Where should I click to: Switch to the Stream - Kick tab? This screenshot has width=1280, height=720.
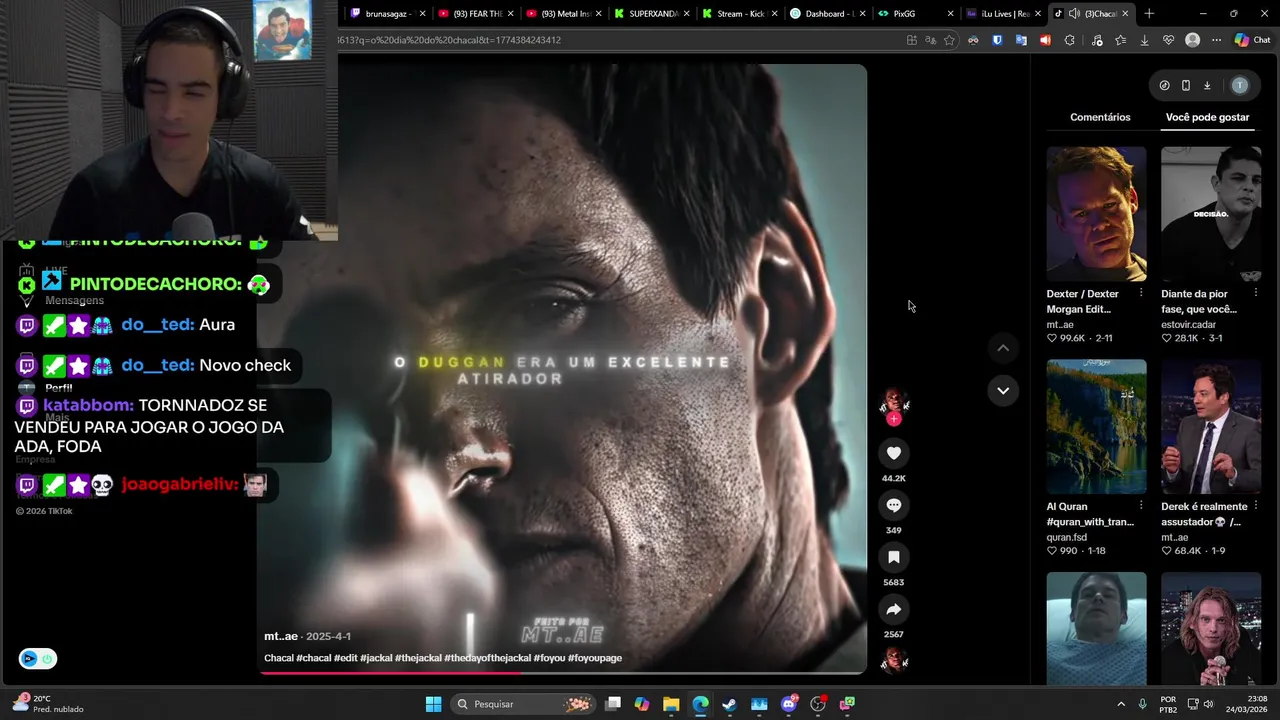pos(737,13)
